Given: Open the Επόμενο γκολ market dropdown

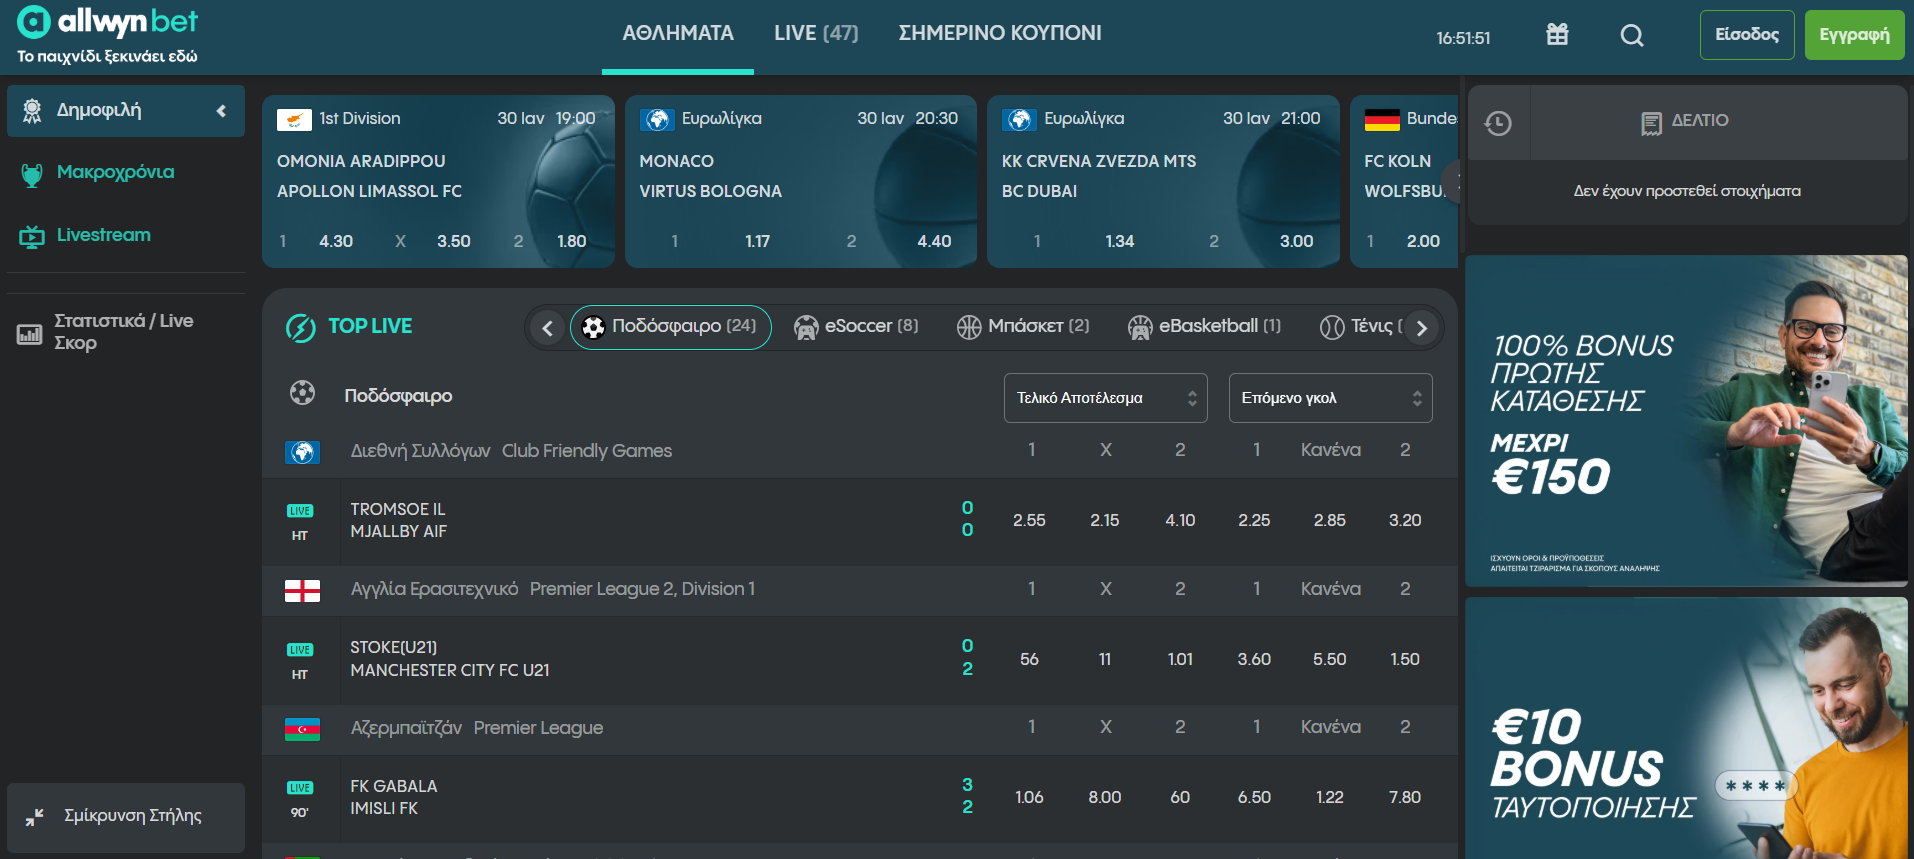Looking at the screenshot, I should 1330,398.
